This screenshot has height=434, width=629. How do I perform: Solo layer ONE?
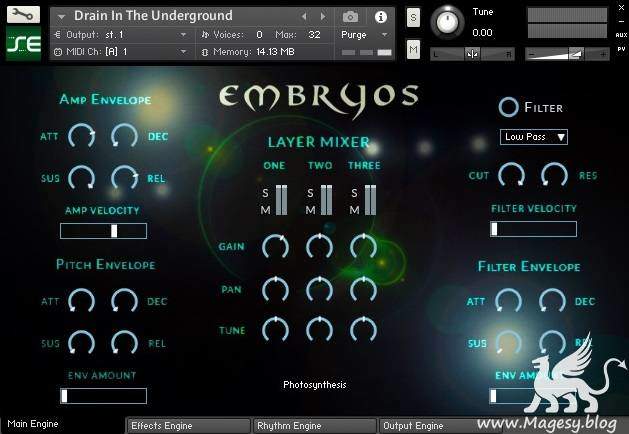[x=265, y=193]
